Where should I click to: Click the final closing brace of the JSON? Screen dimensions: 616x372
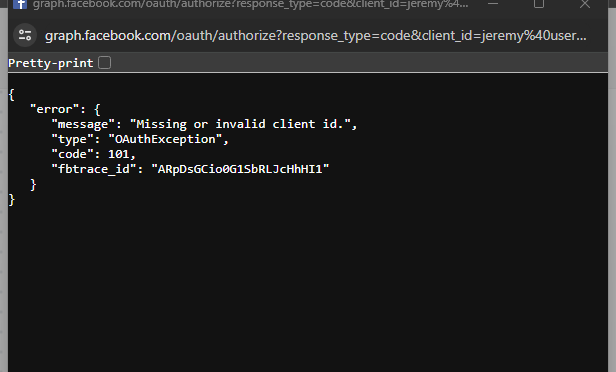pyautogui.click(x=11, y=200)
